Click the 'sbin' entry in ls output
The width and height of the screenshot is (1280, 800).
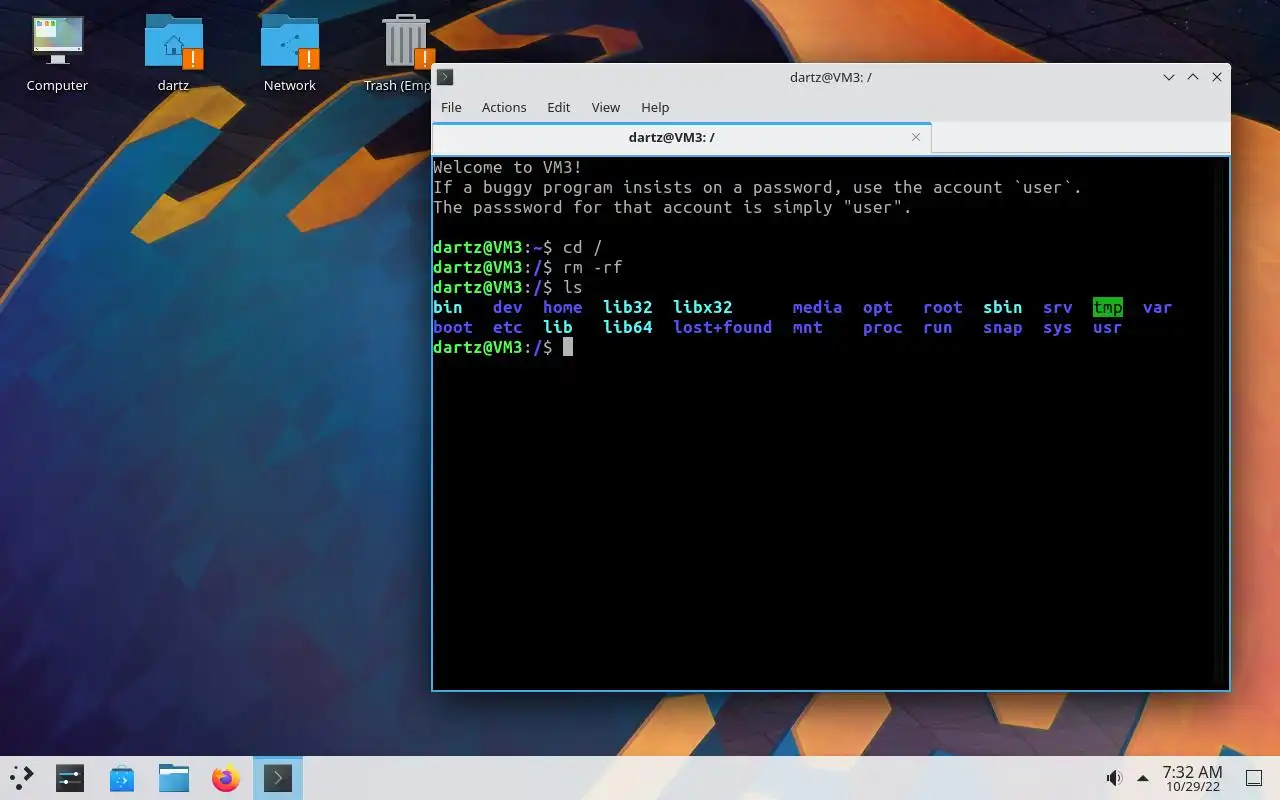pyautogui.click(x=1003, y=308)
